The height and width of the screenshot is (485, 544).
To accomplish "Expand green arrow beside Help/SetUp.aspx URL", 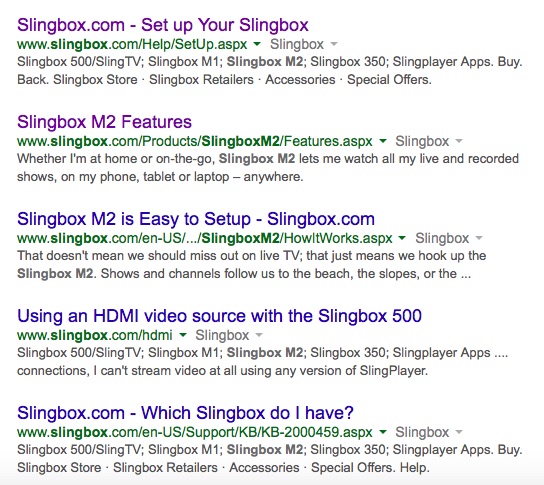I will tap(257, 44).
